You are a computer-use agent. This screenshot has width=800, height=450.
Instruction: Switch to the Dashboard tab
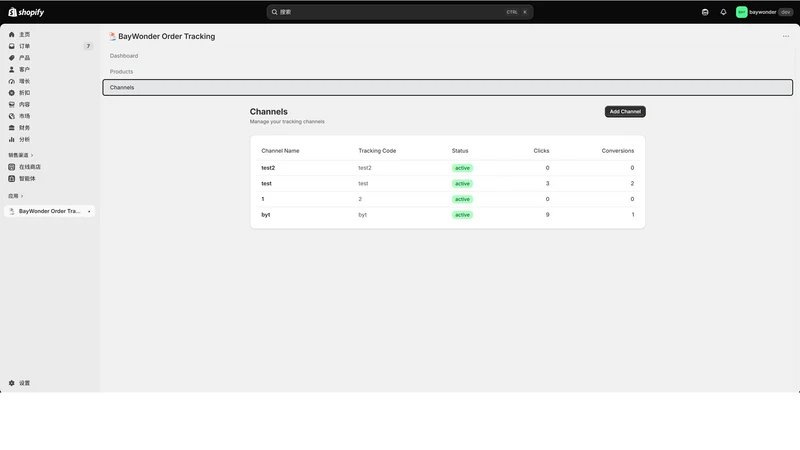click(124, 56)
